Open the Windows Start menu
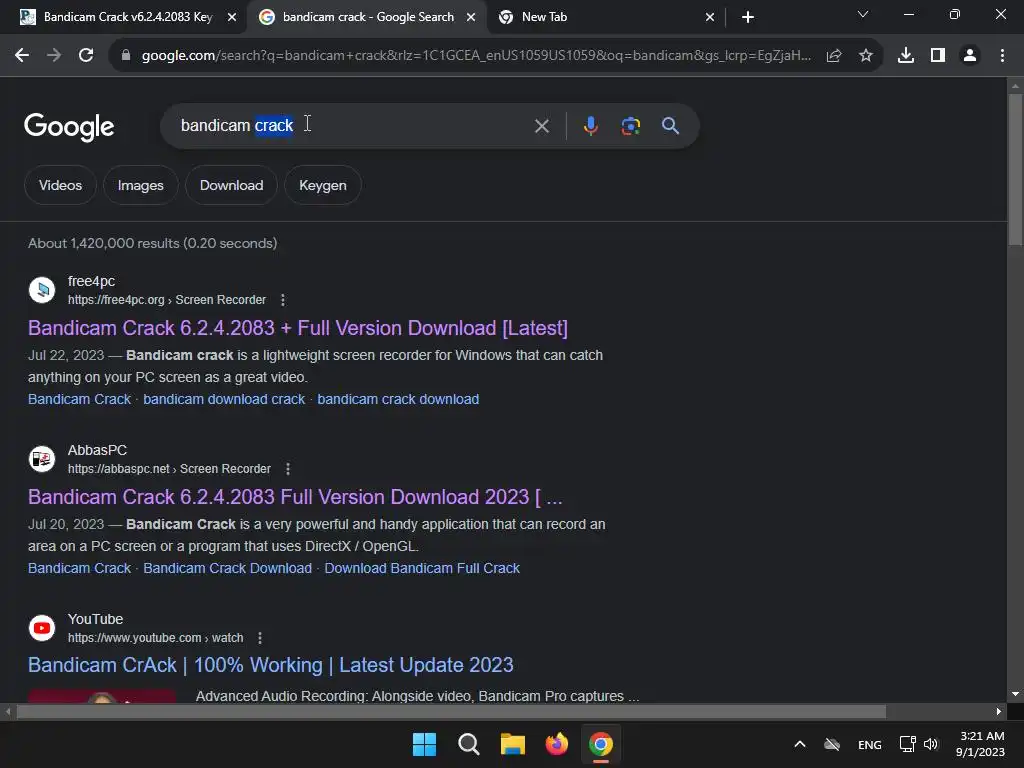 pyautogui.click(x=424, y=744)
